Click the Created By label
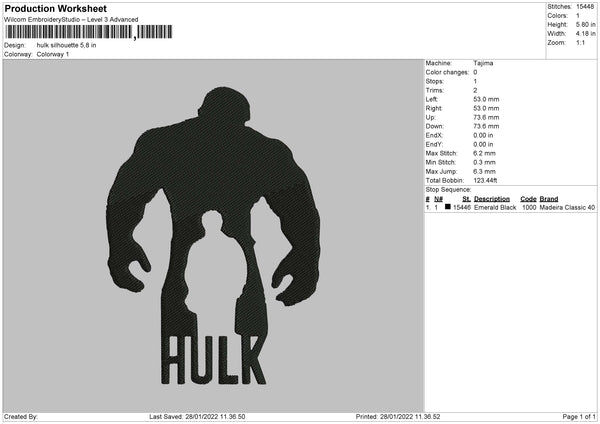600x424 pixels. [21, 417]
